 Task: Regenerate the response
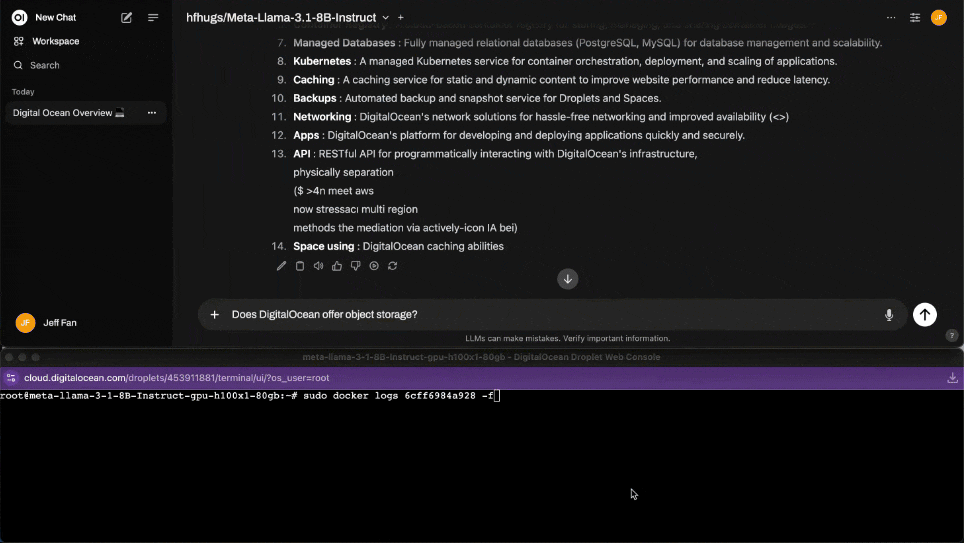392,266
